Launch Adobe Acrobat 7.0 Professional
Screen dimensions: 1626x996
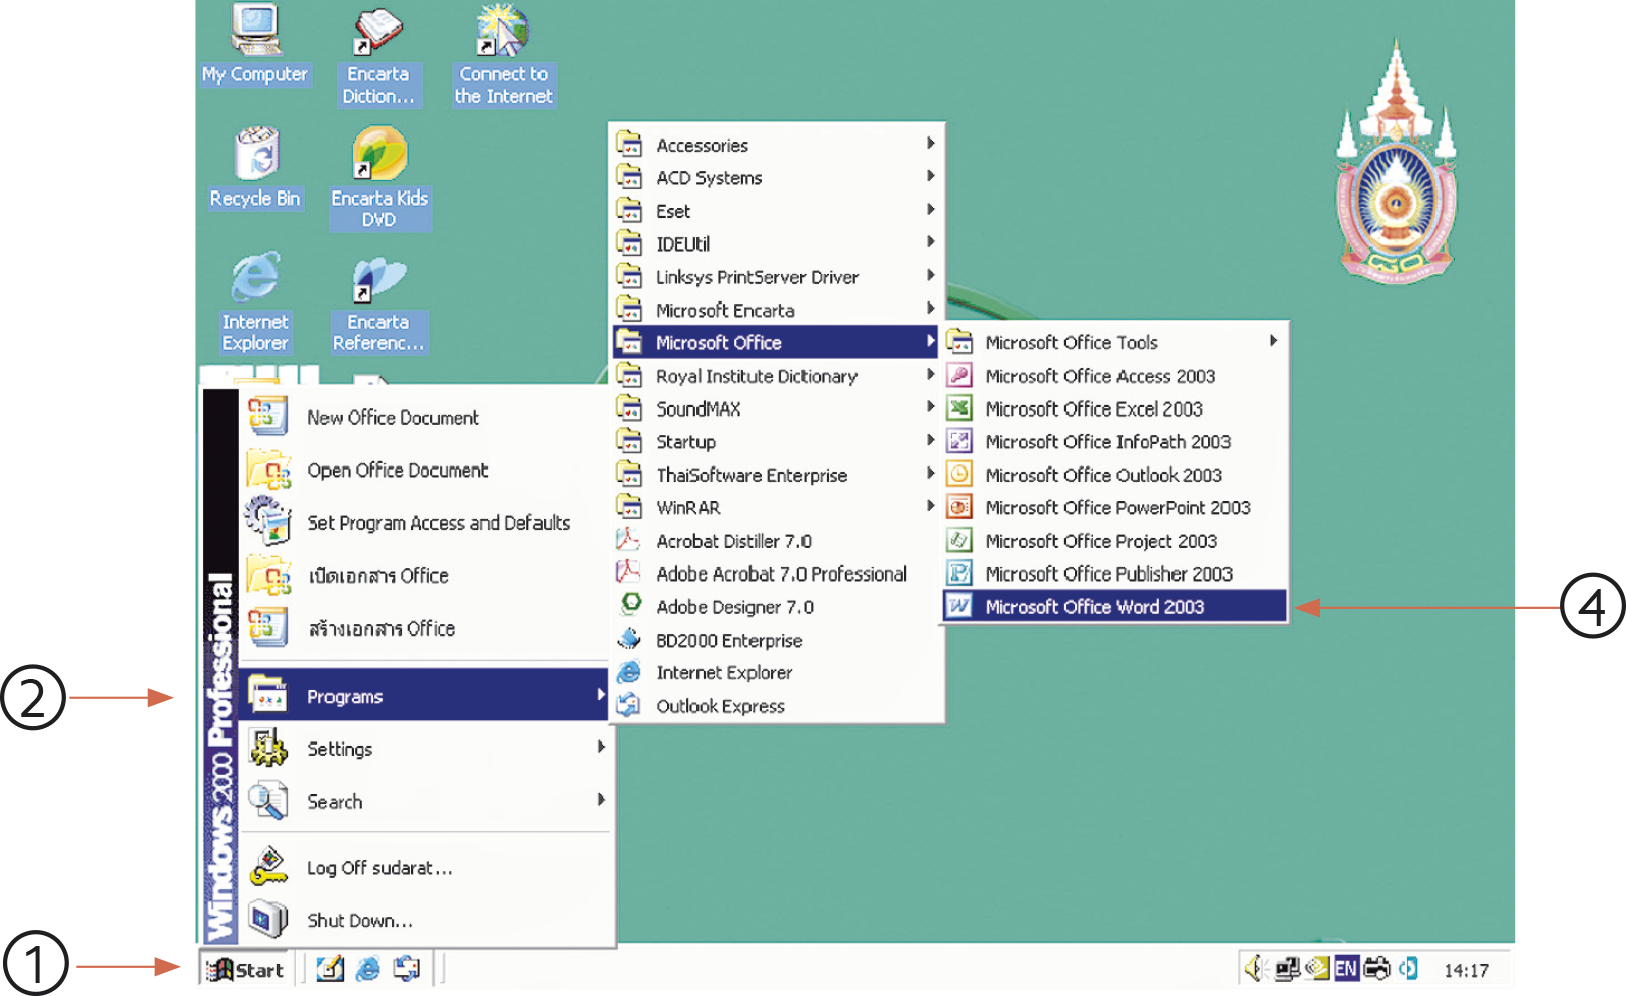click(776, 574)
